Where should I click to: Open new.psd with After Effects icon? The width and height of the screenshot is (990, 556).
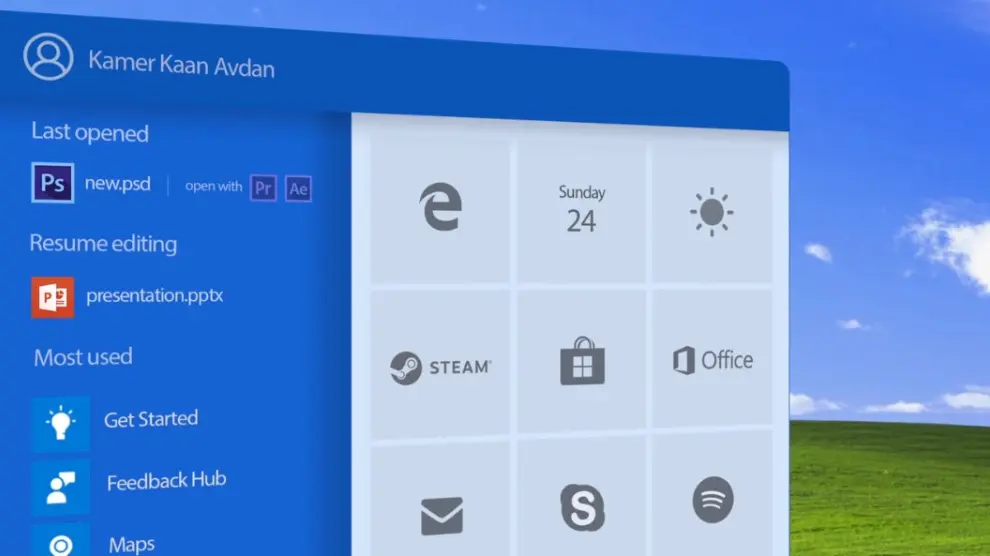tap(298, 188)
